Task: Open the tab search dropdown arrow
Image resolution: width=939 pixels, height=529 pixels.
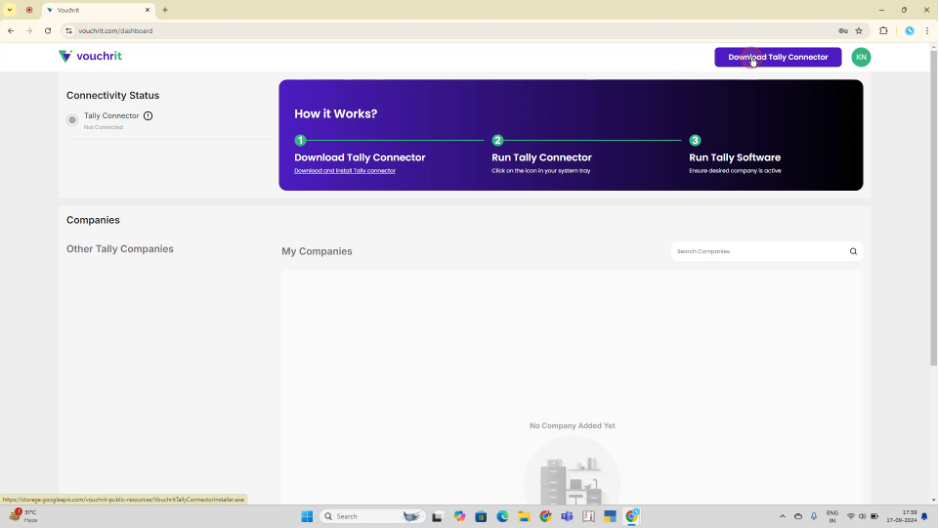Action: pyautogui.click(x=10, y=10)
